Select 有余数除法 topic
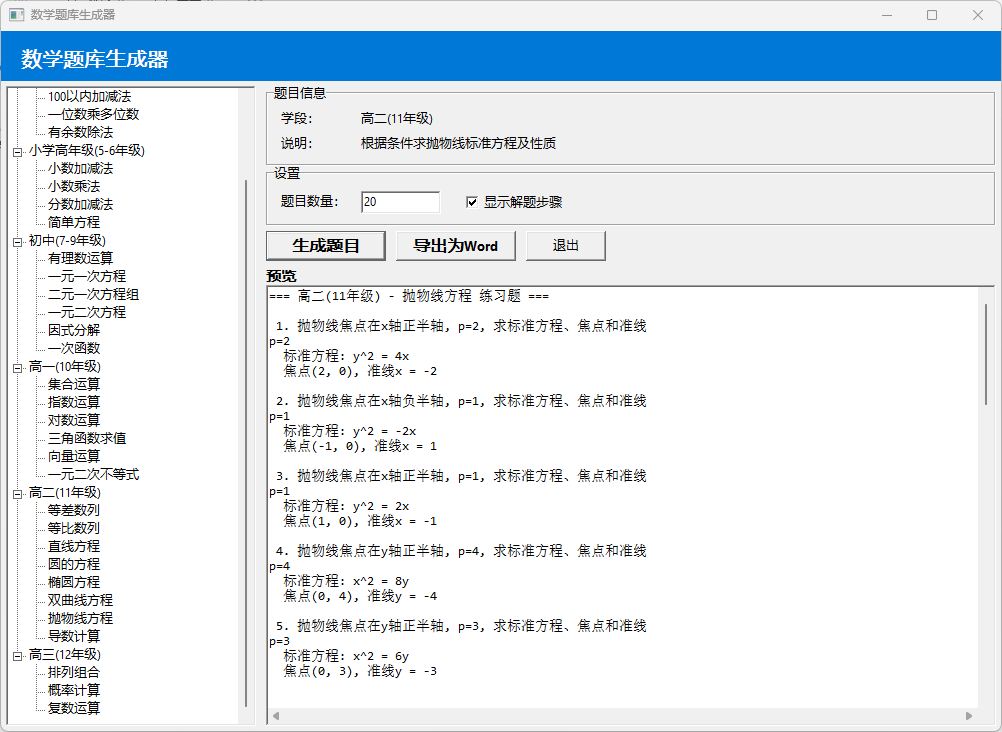This screenshot has height=732, width=1002. 81,132
